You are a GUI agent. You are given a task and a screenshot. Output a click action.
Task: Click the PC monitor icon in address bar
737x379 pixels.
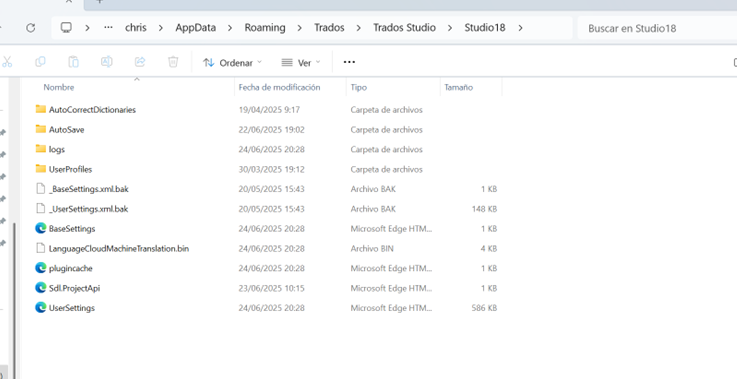[66, 28]
